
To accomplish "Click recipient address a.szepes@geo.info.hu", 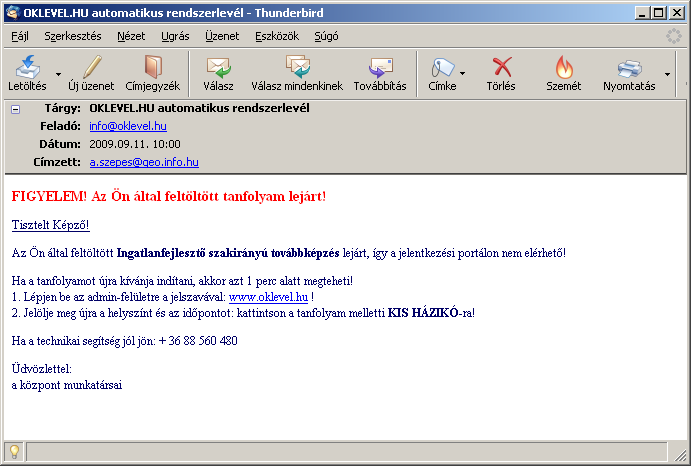I will 144,162.
